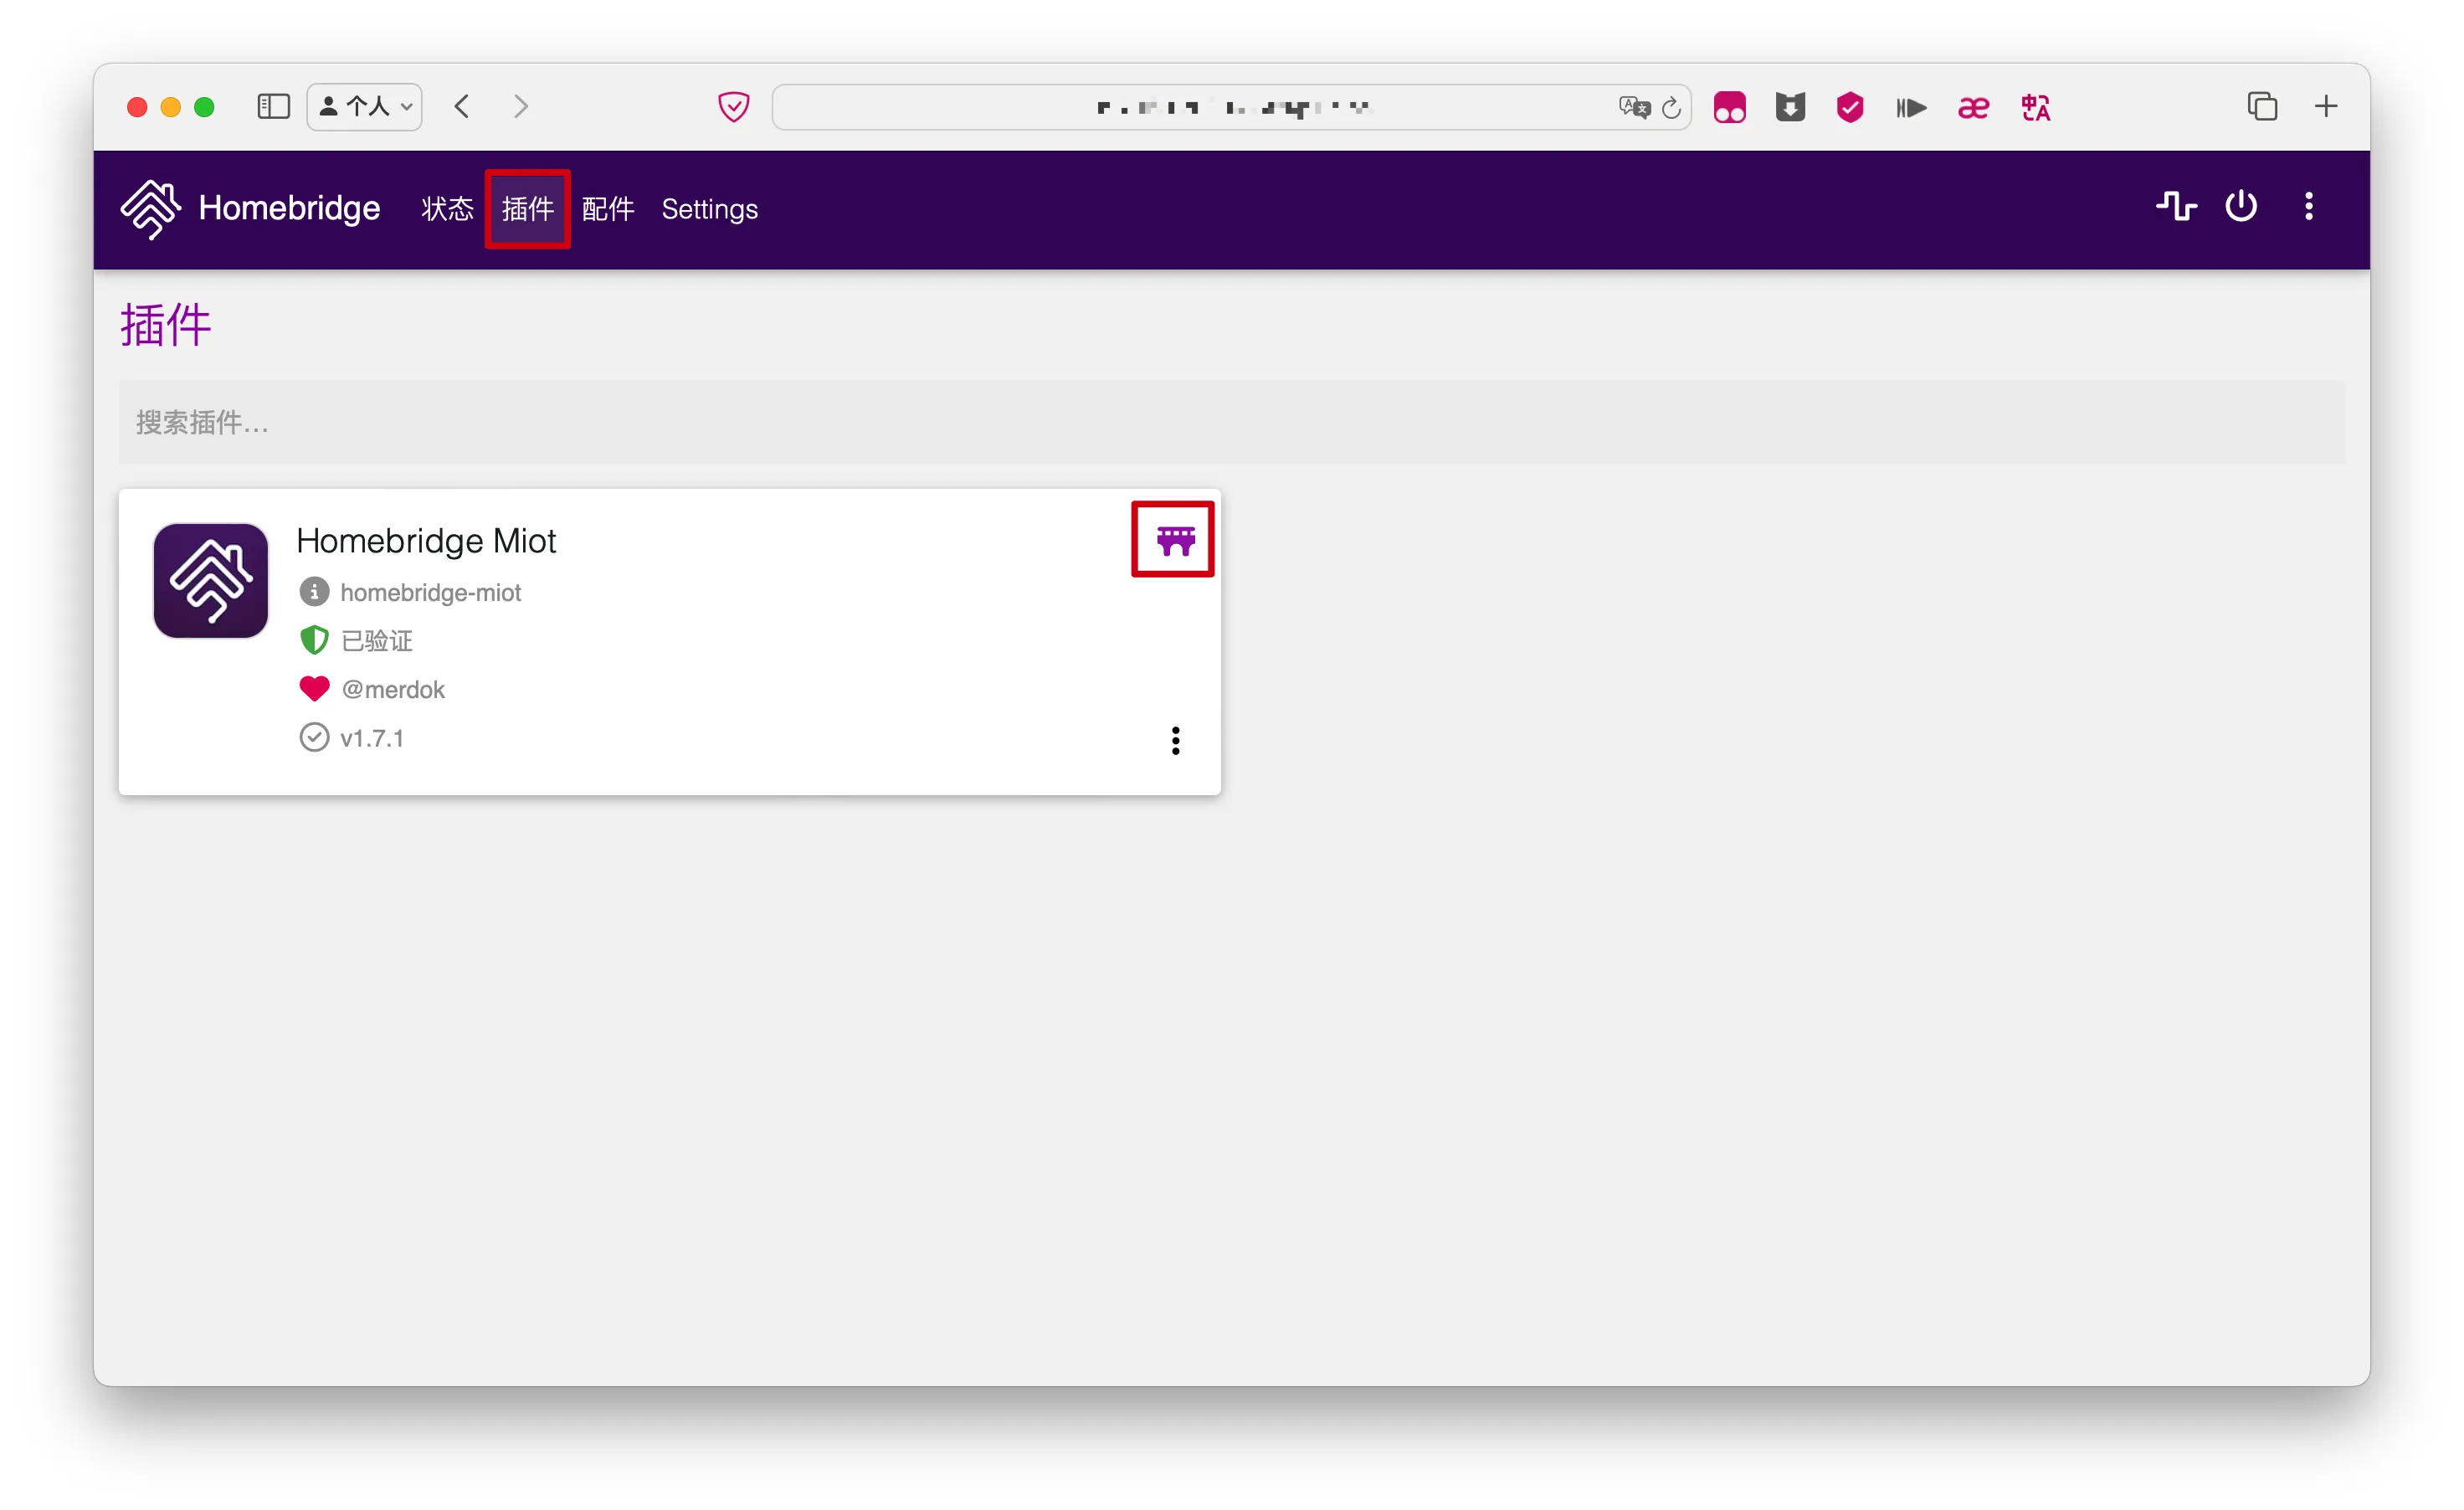The height and width of the screenshot is (1510, 2464).
Task: Open the Settings page
Action: (x=710, y=209)
